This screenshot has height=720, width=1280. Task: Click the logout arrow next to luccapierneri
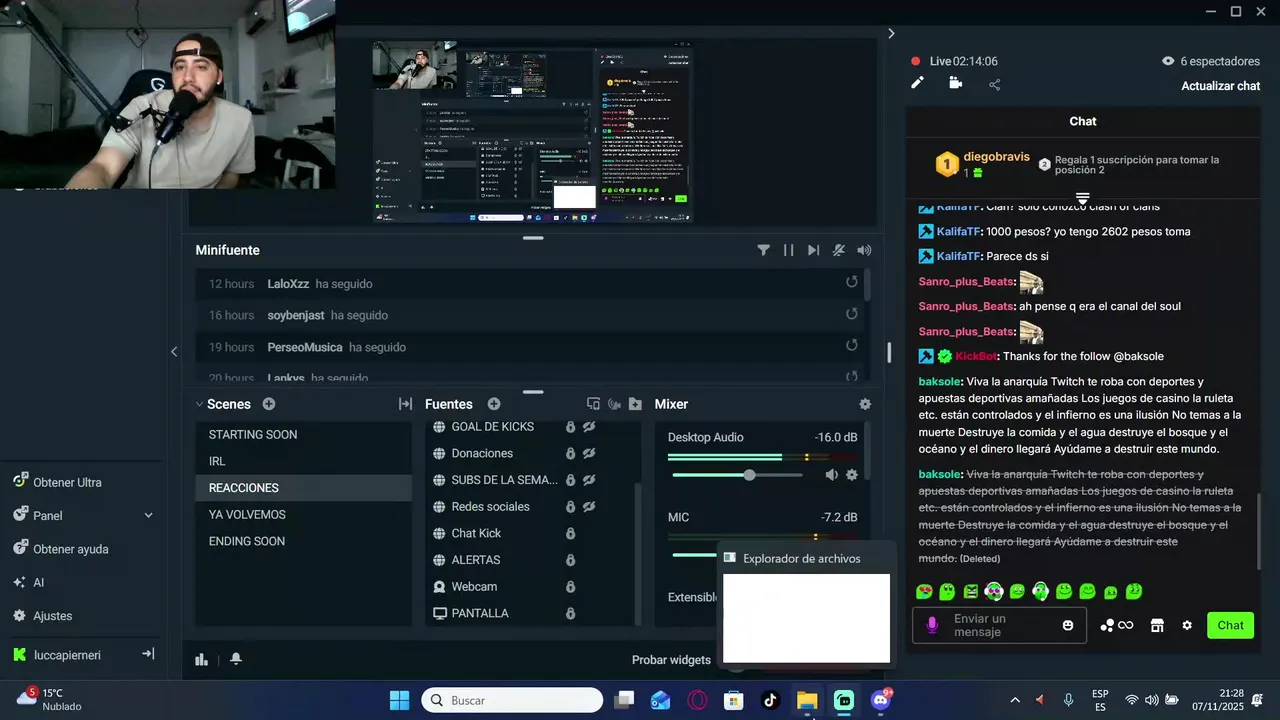[148, 654]
